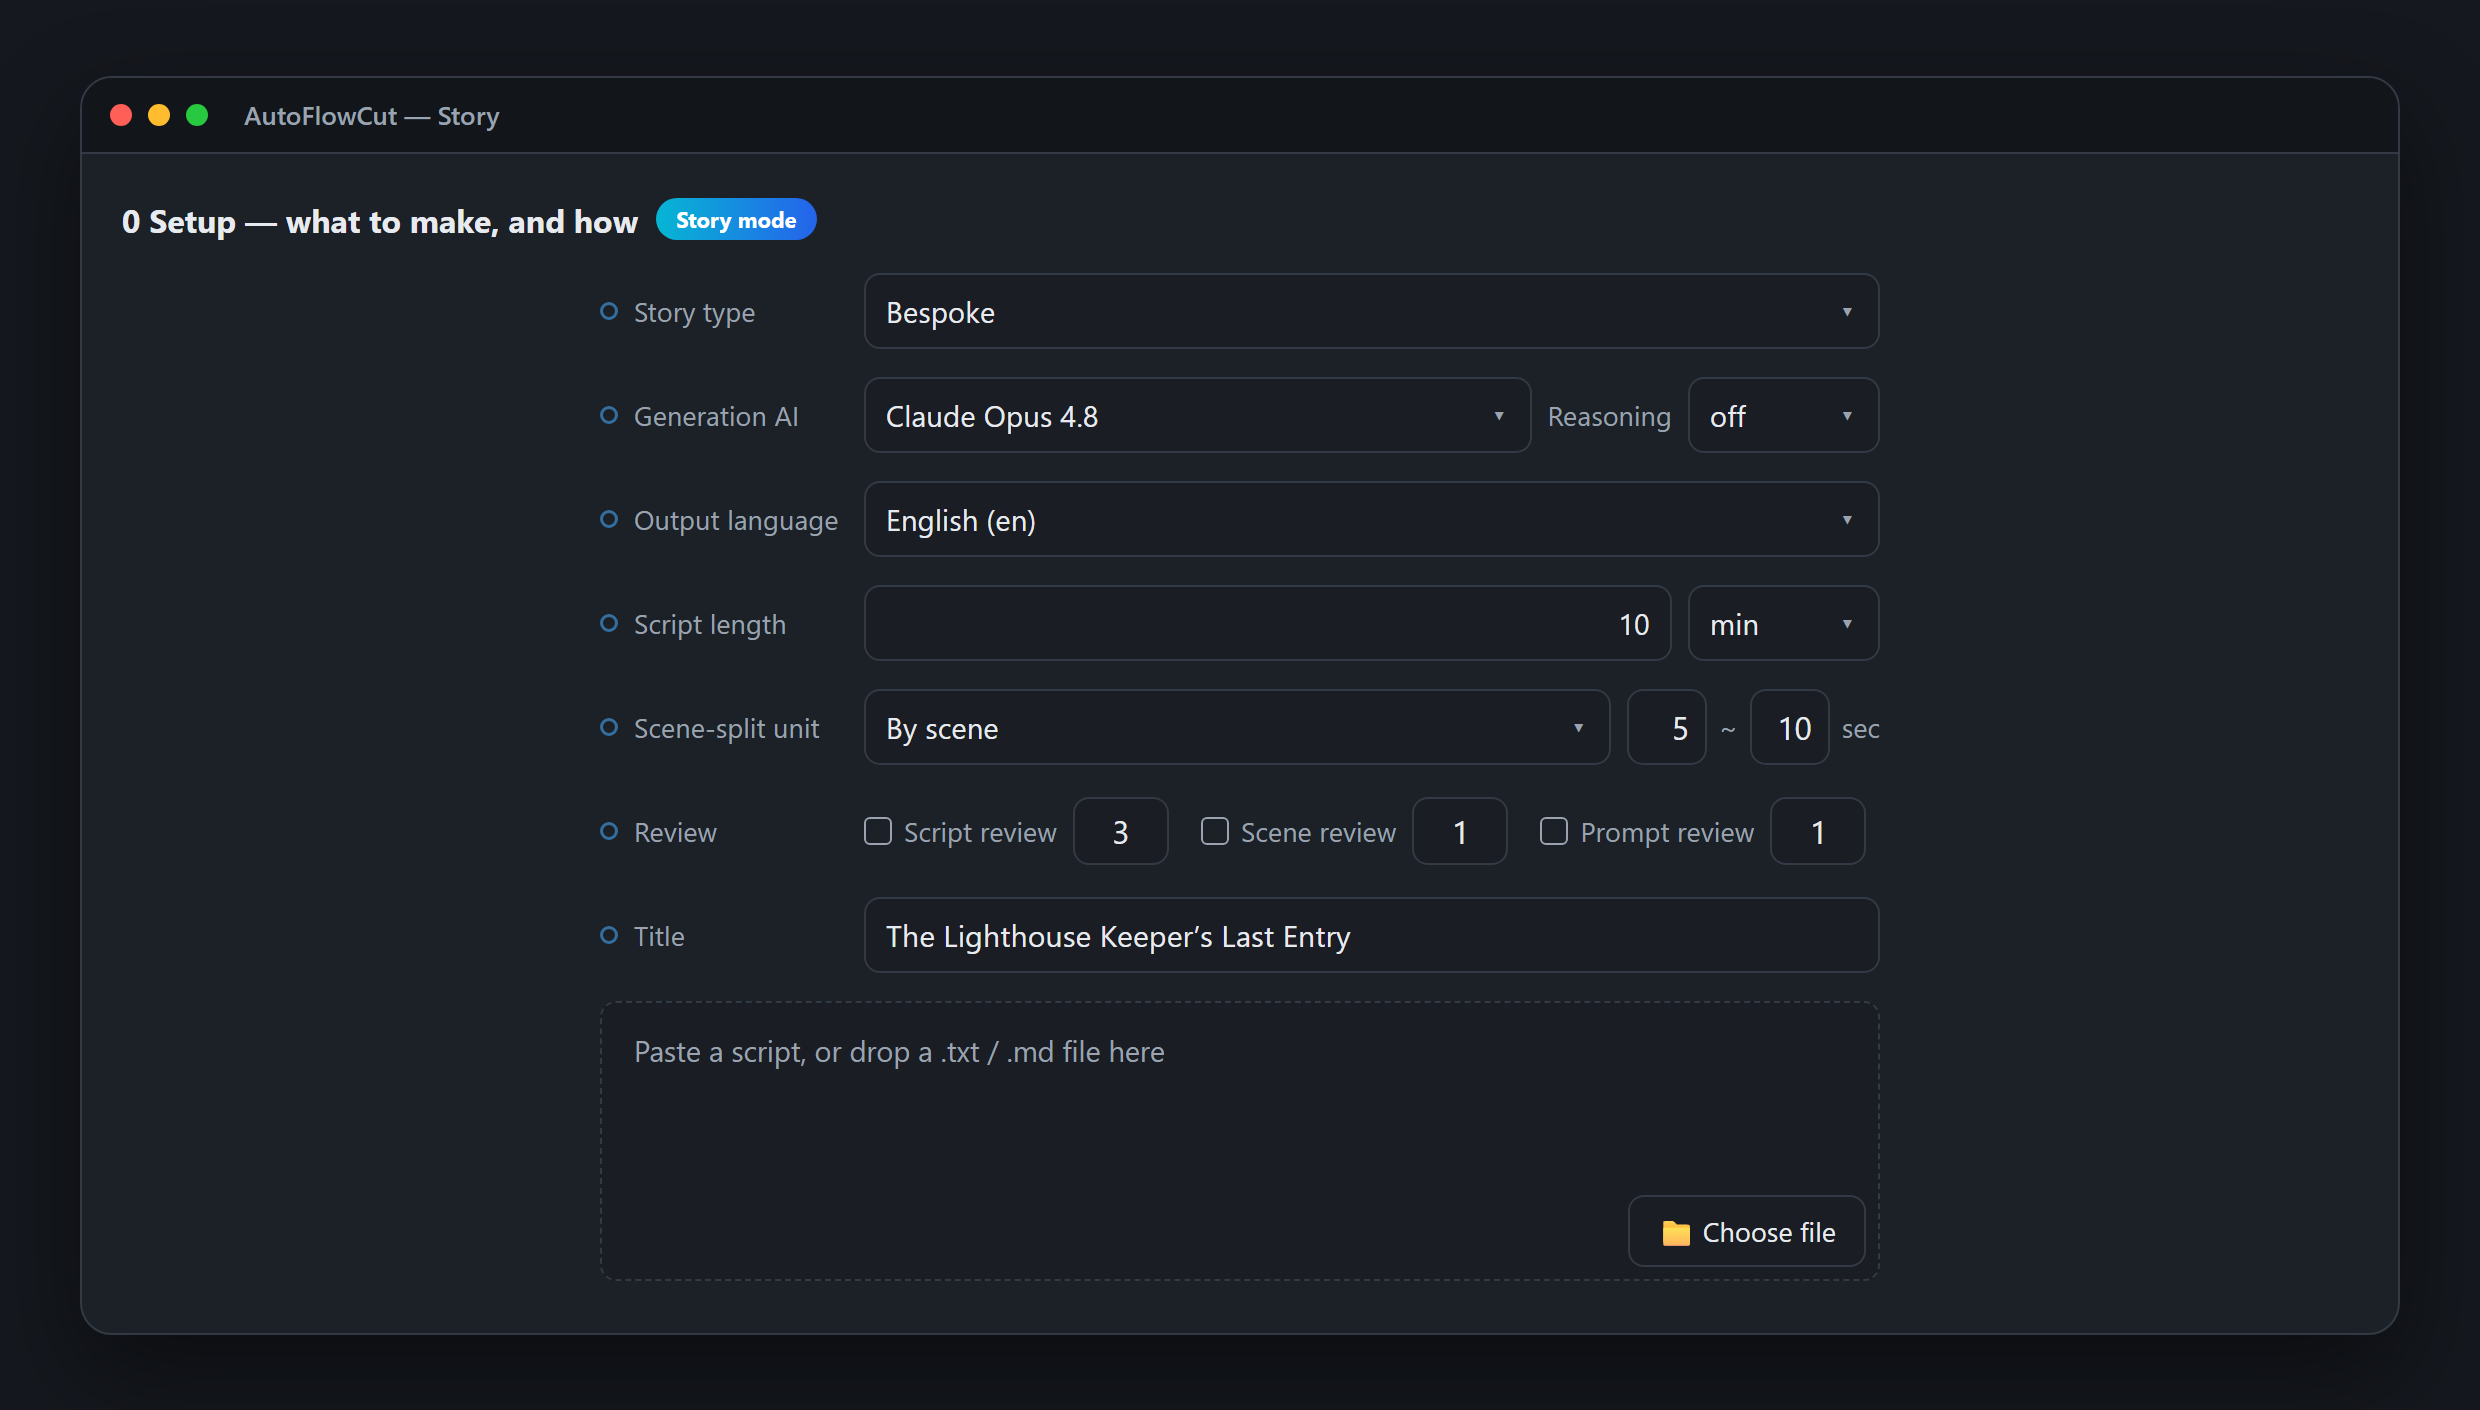The image size is (2480, 1410).
Task: Click the Script review label
Action: (x=980, y=832)
